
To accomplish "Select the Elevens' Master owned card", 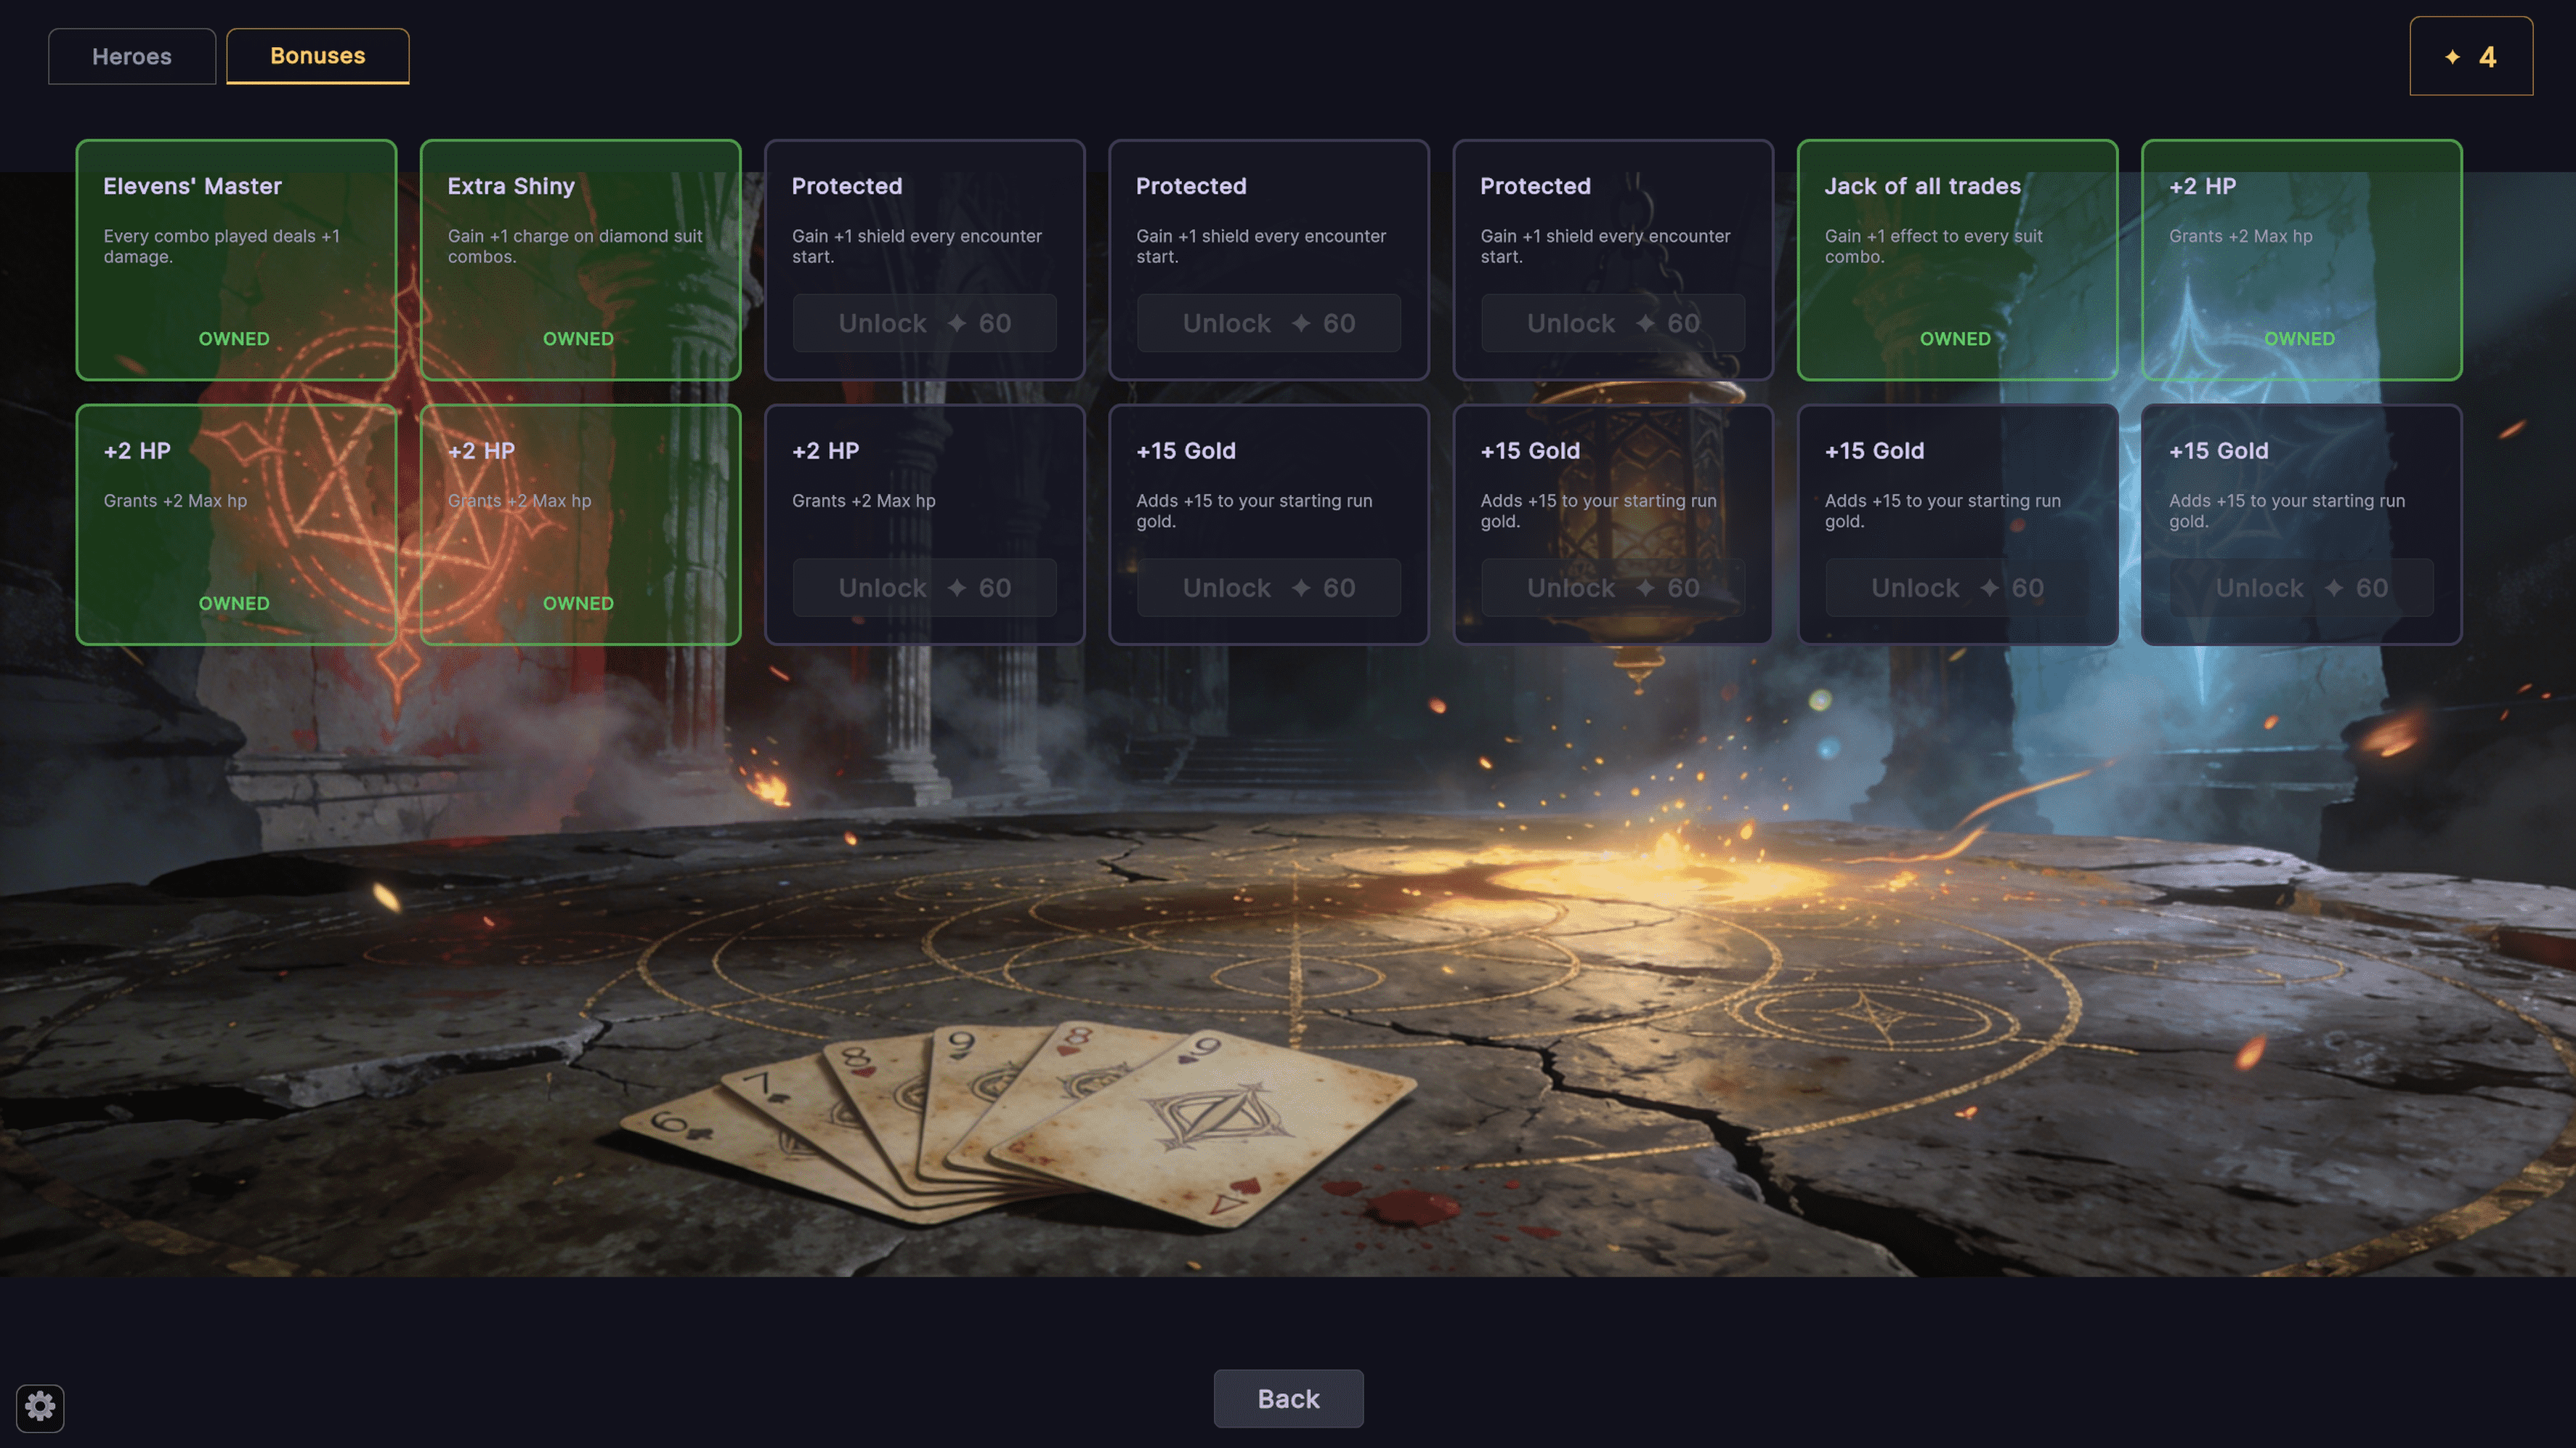I will point(236,260).
